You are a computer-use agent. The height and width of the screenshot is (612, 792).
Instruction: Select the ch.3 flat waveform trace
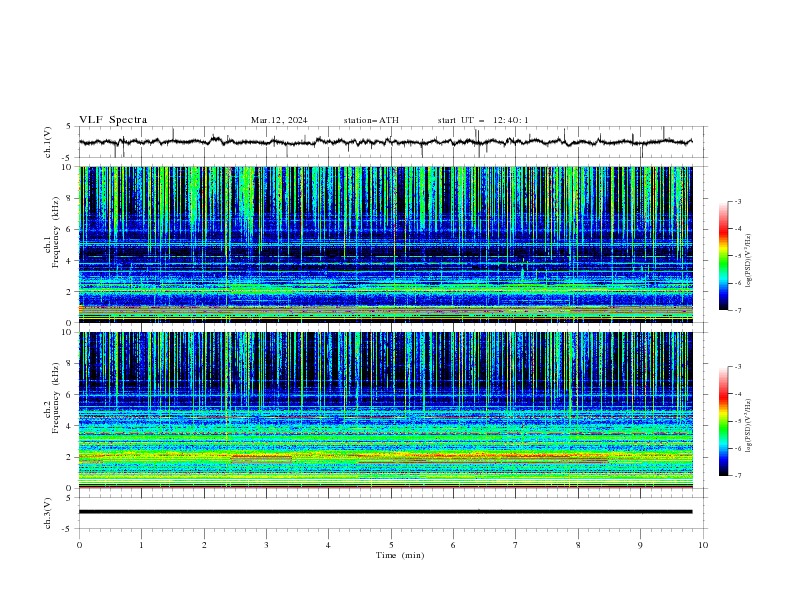coord(385,512)
